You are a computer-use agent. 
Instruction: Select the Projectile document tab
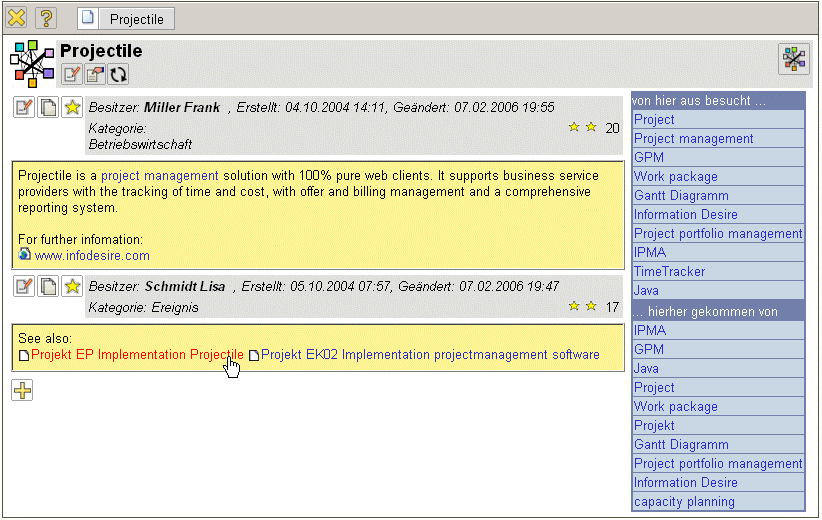126,19
